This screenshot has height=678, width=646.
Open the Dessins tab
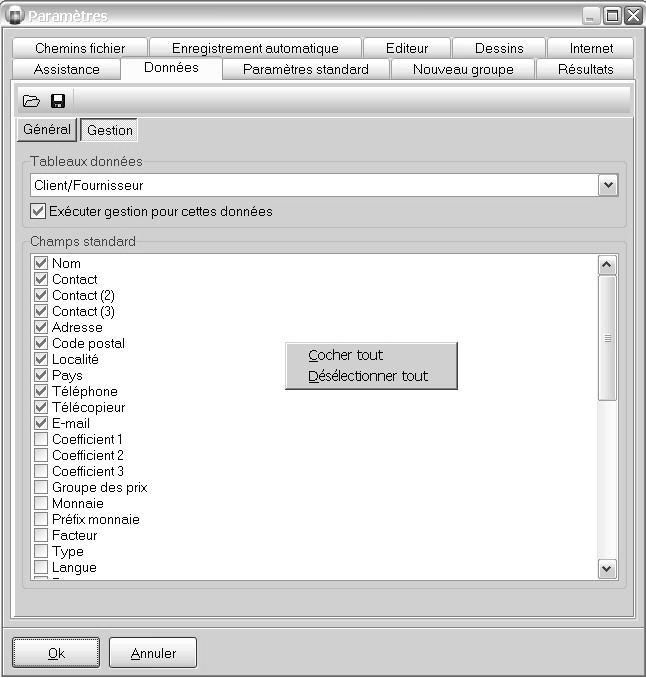point(499,48)
